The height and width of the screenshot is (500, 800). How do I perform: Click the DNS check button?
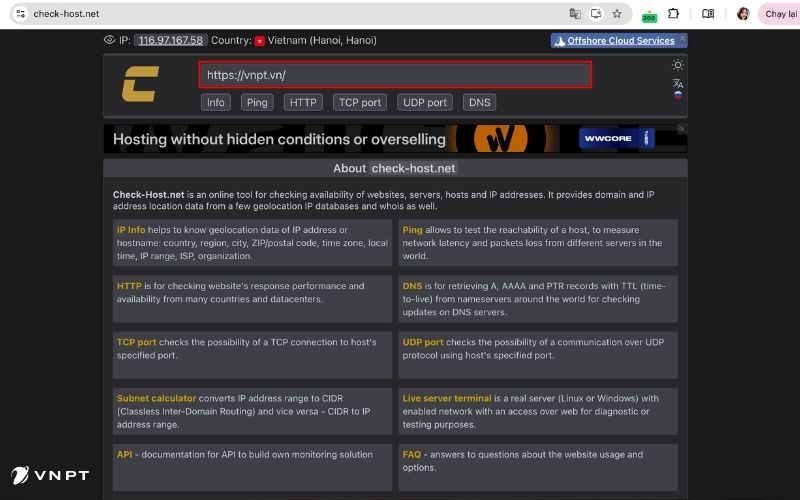pyautogui.click(x=480, y=103)
